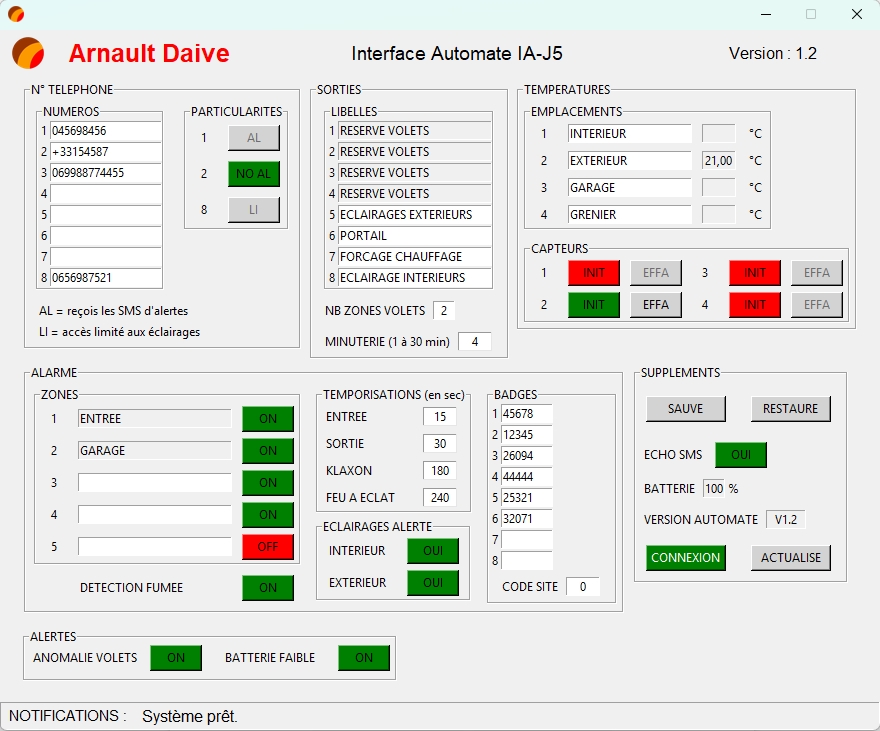Click empty badge 7 field
This screenshot has height=731, width=880.
[x=526, y=540]
